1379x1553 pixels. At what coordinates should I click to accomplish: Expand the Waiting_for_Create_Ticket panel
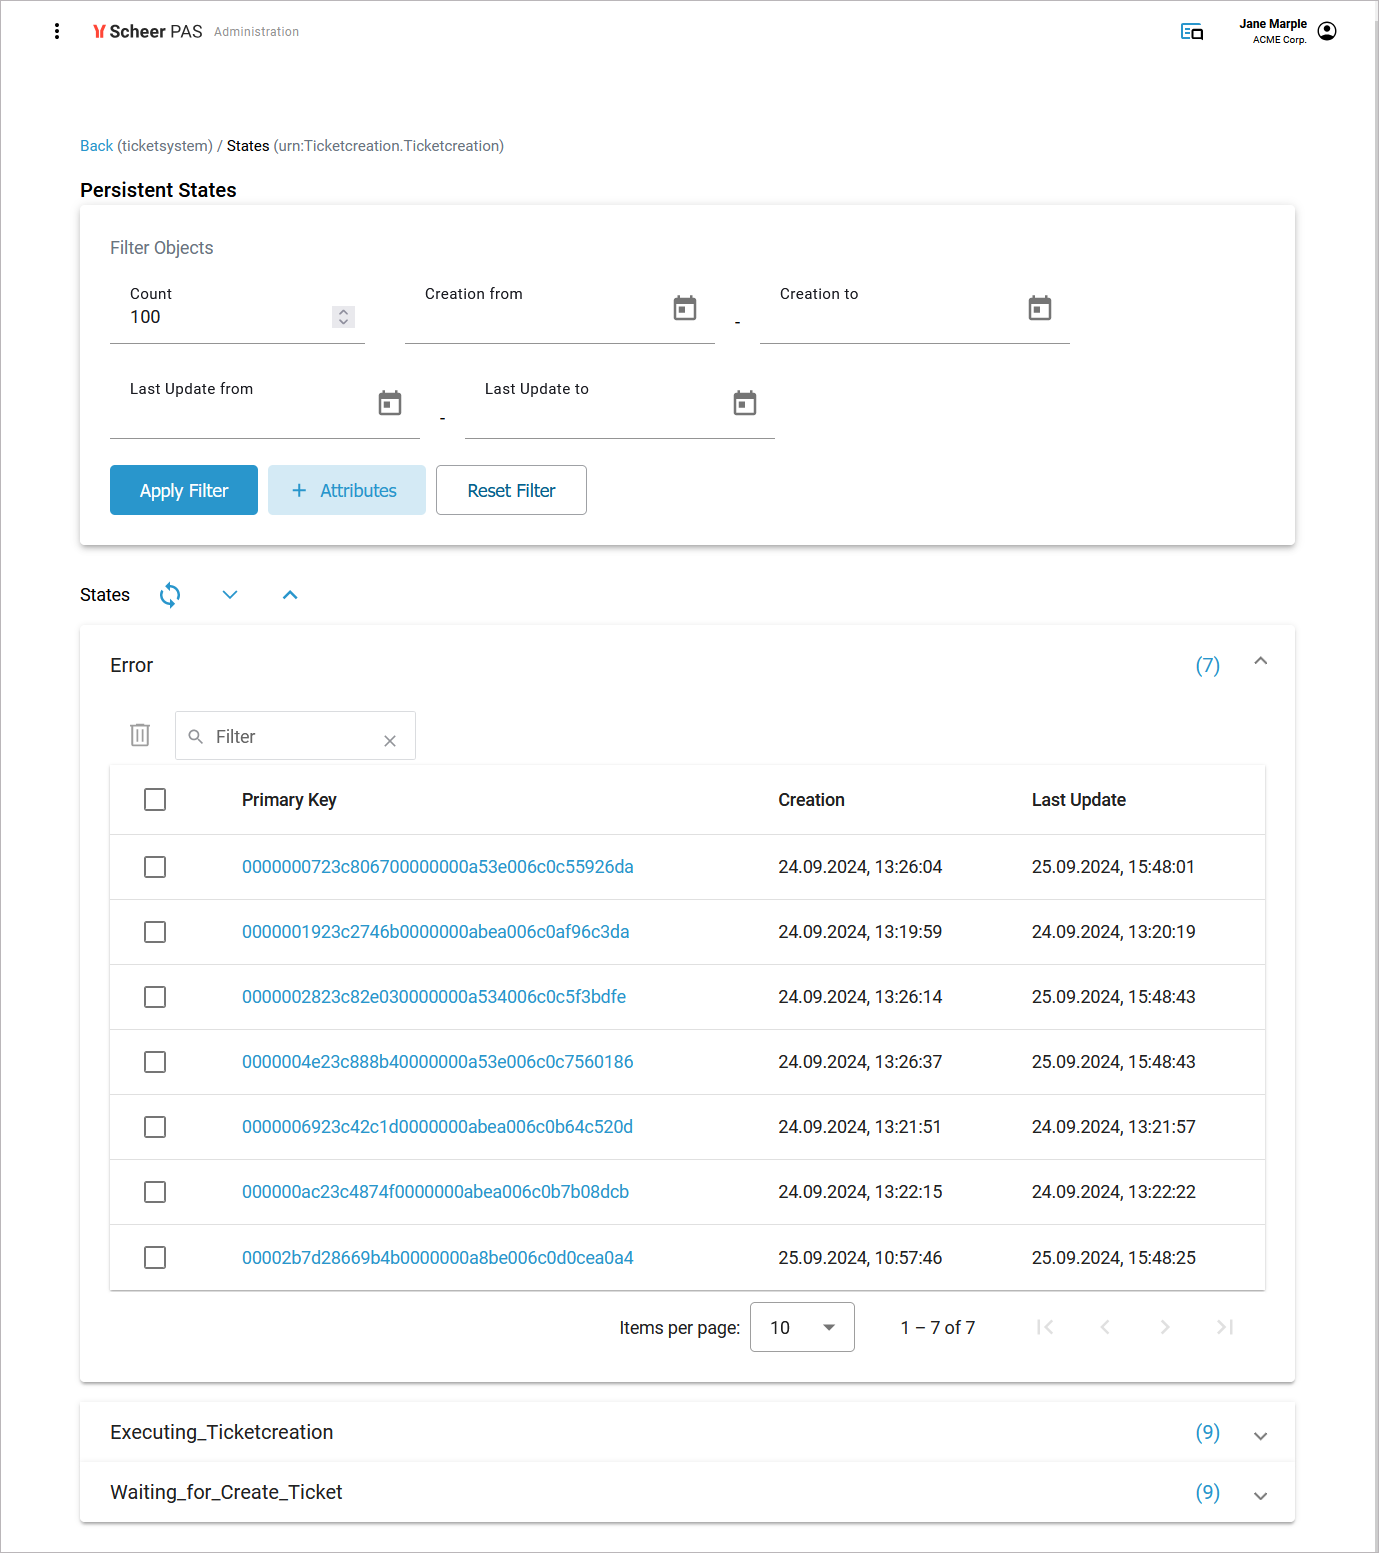1261,1496
